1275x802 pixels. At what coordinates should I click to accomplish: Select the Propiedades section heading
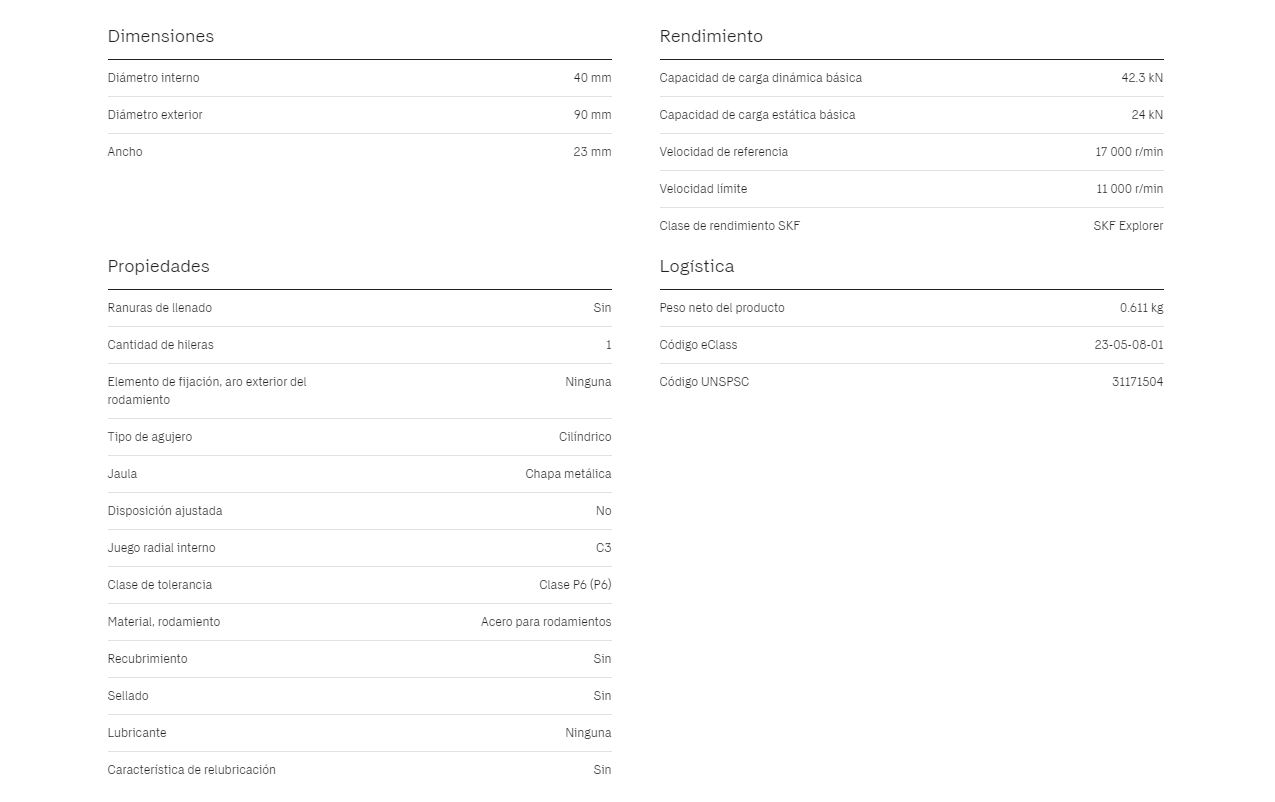pos(158,266)
